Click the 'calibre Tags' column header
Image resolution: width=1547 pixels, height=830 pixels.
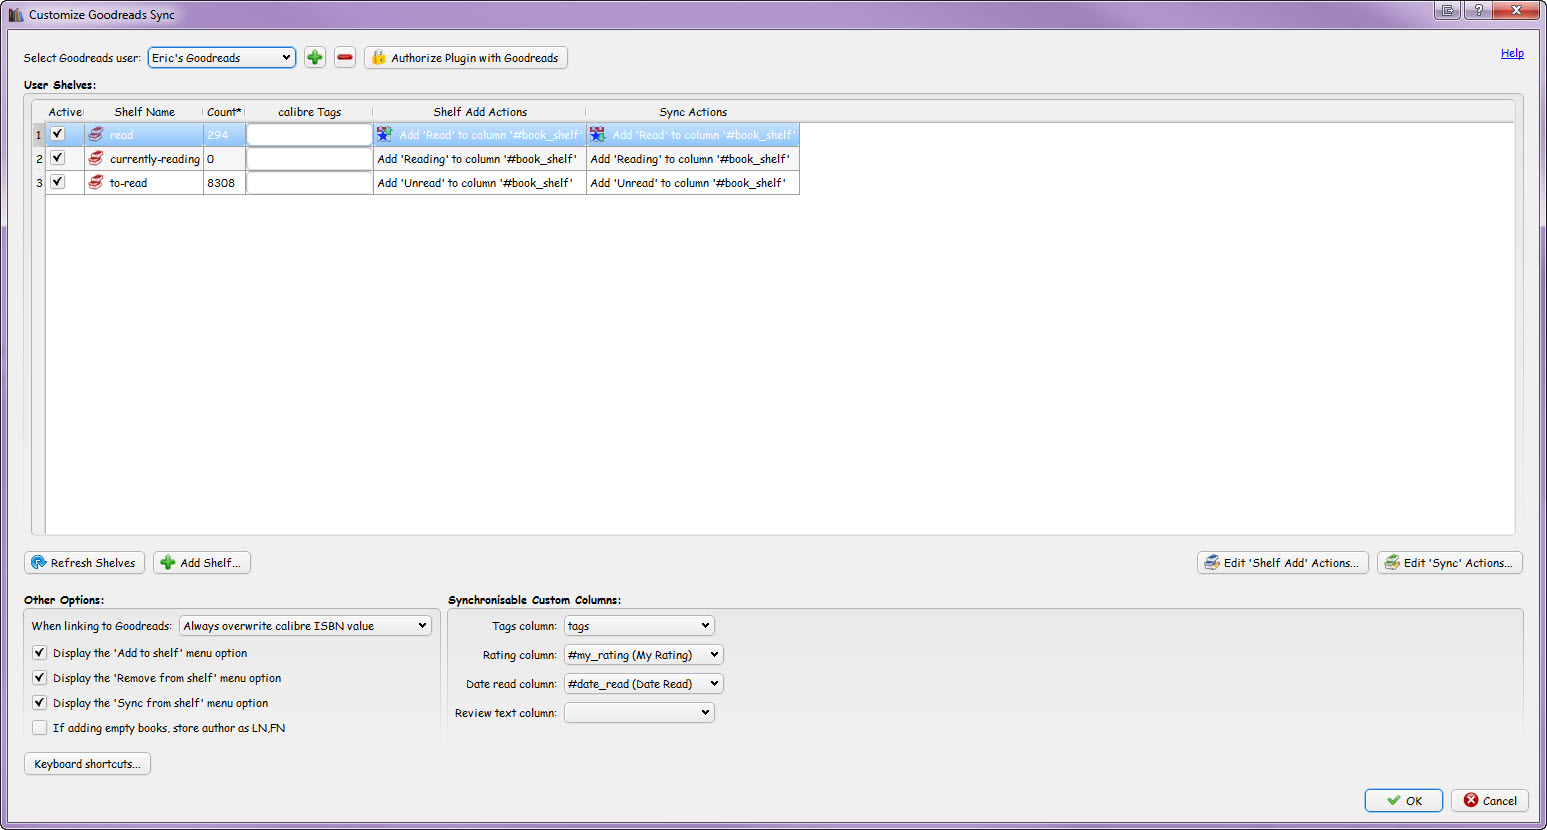[x=309, y=112]
